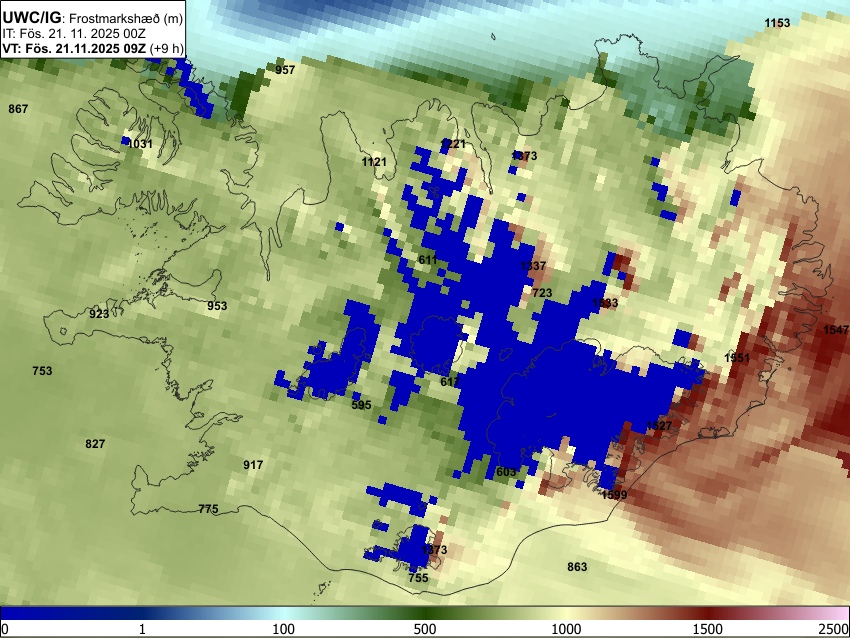Click the 595 value label
Screen dimensions: 850x638
362,405
